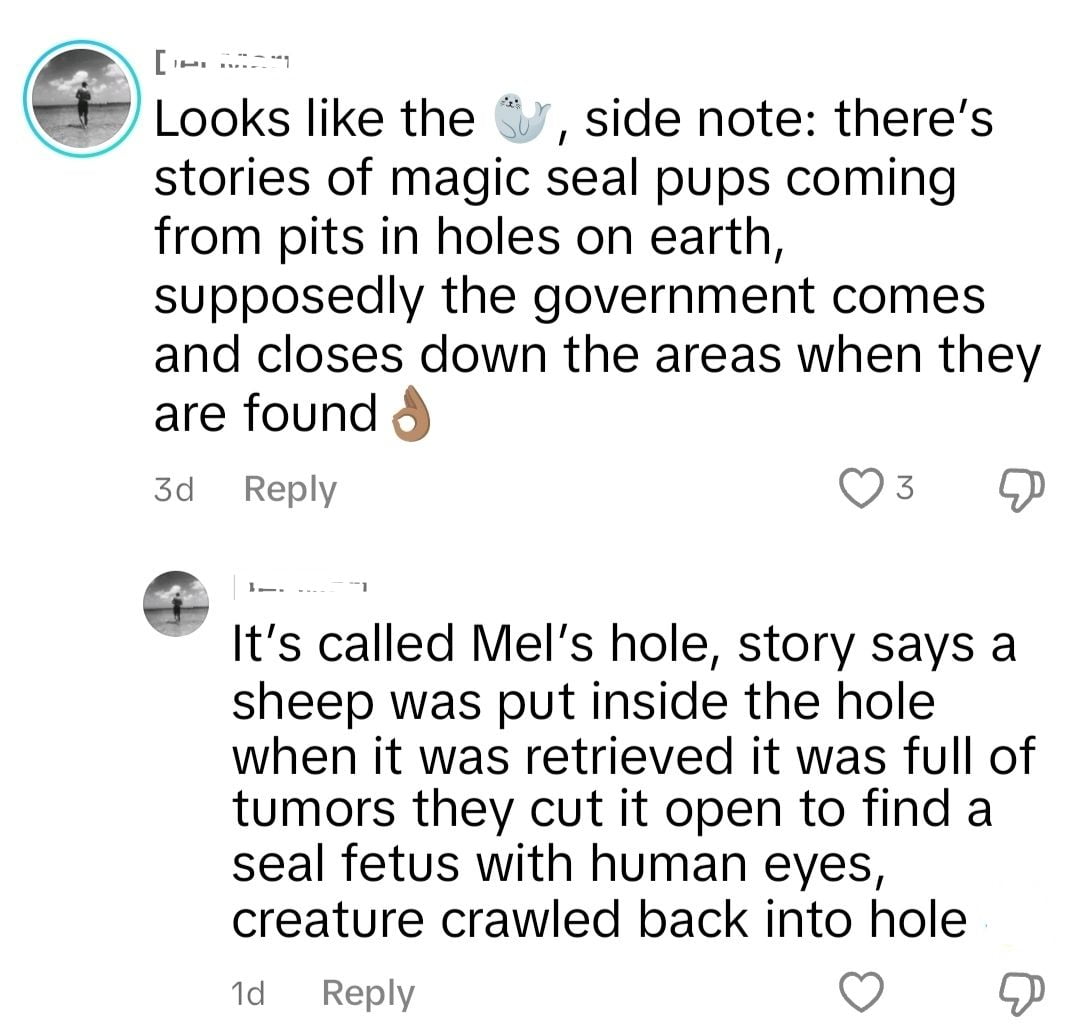Reply to the Mel's hole comment
Screen dimensions: 1080x1031
click(x=368, y=993)
